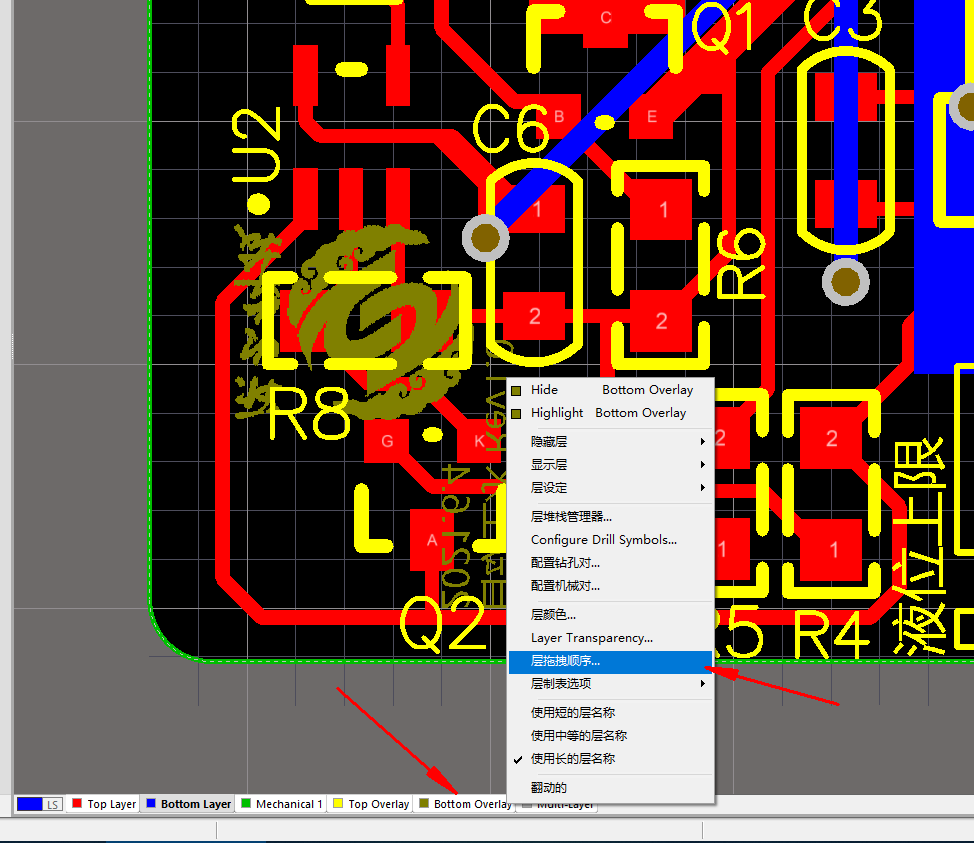974x843 pixels.
Task: Click the grayed Multi-Layer tab color square
Action: [x=527, y=803]
